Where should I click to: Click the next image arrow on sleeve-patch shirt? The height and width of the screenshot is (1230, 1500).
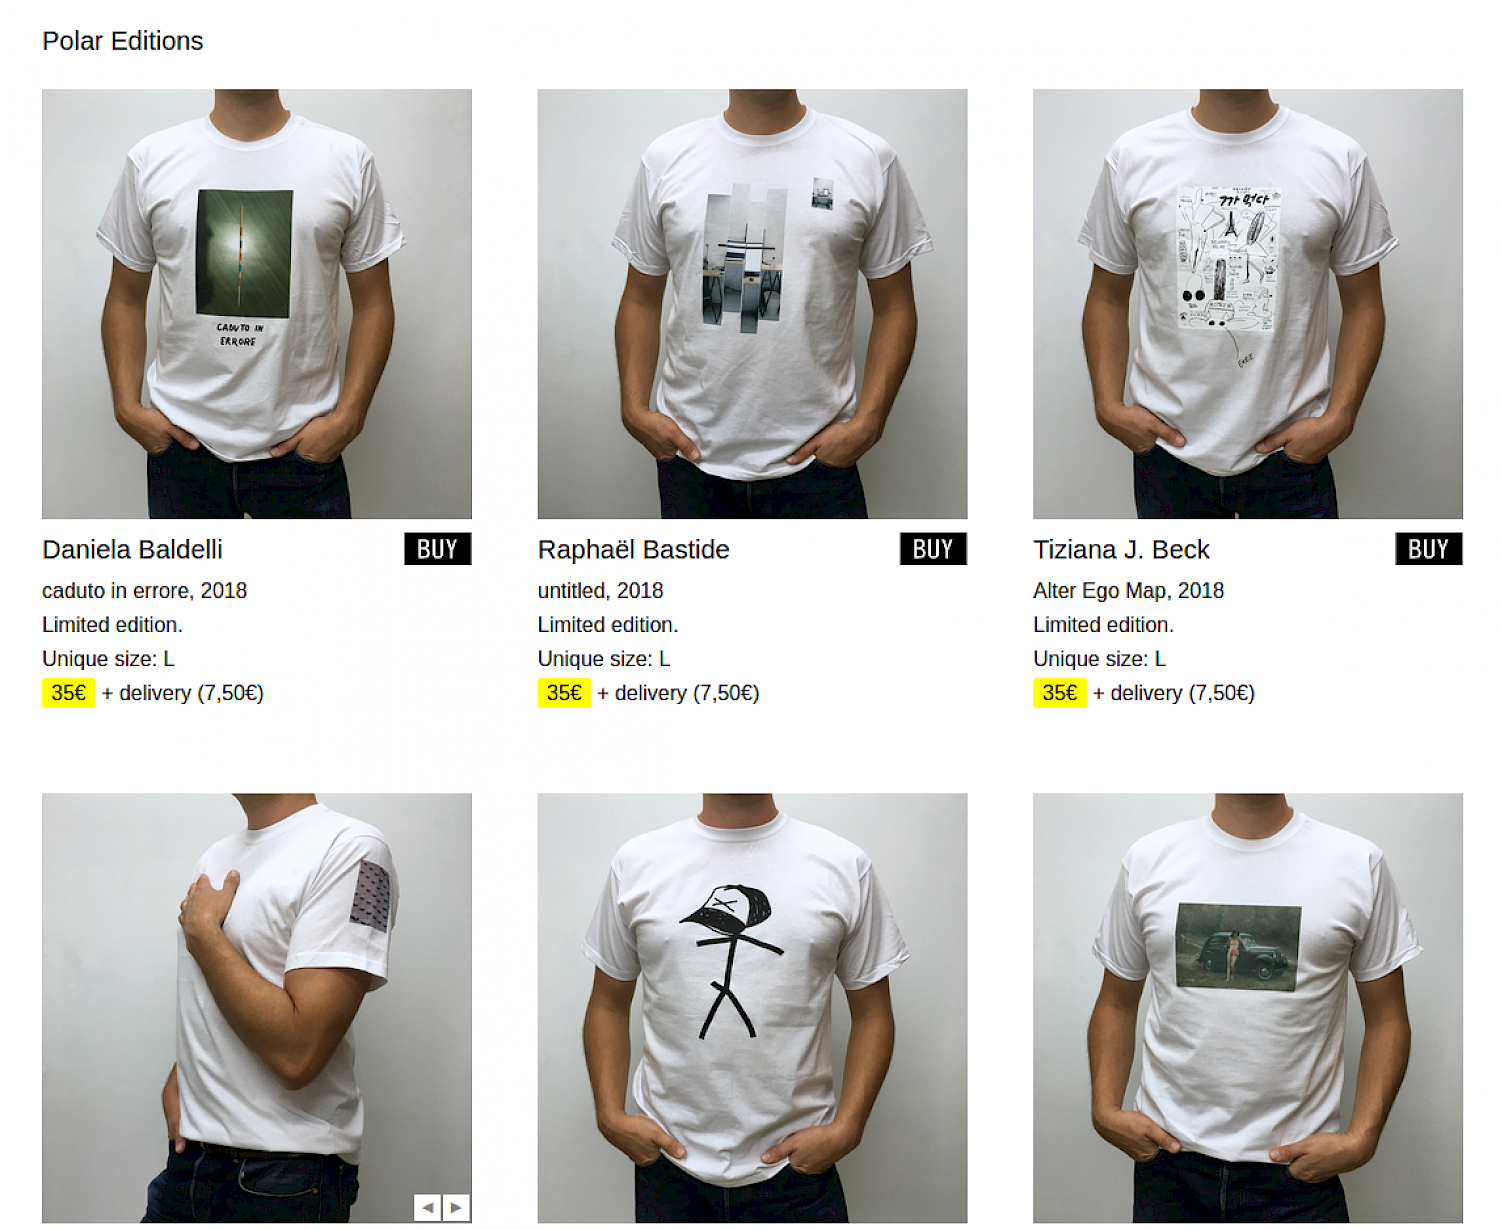[456, 1207]
